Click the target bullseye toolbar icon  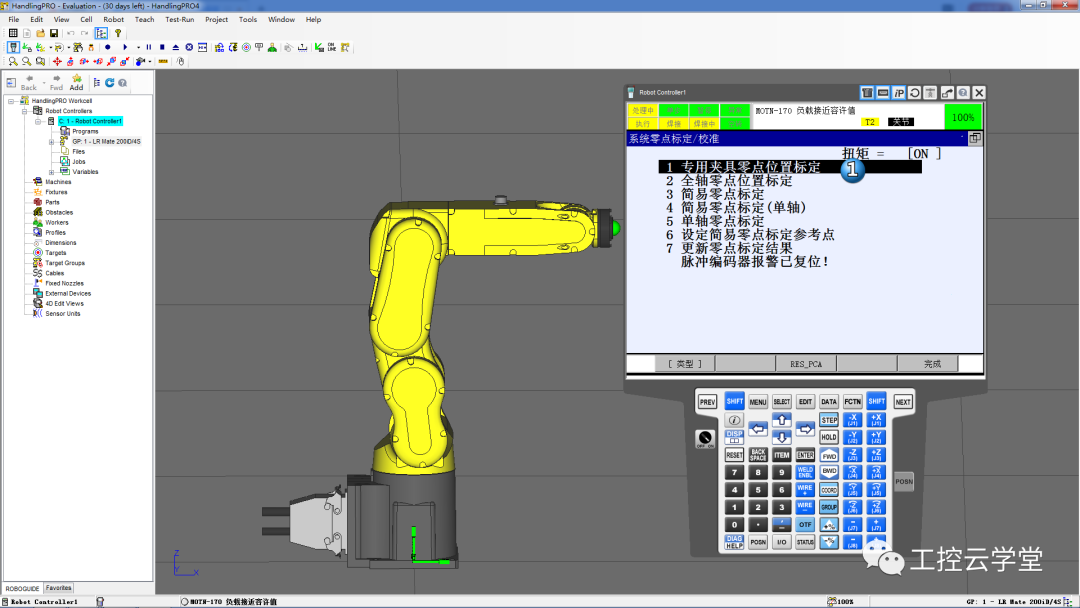click(x=246, y=48)
